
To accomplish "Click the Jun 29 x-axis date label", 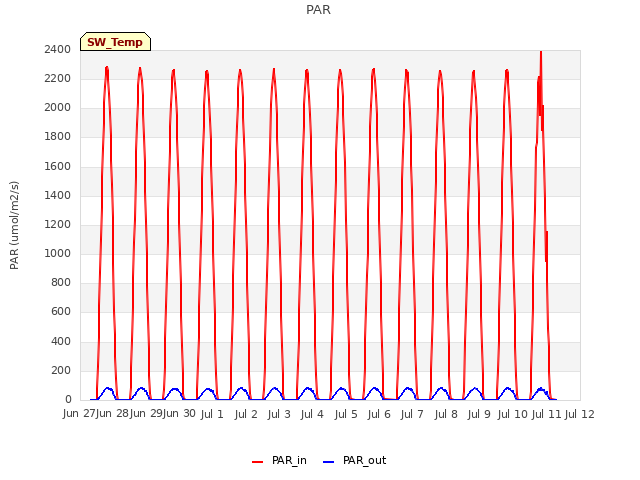I will pos(146,414).
